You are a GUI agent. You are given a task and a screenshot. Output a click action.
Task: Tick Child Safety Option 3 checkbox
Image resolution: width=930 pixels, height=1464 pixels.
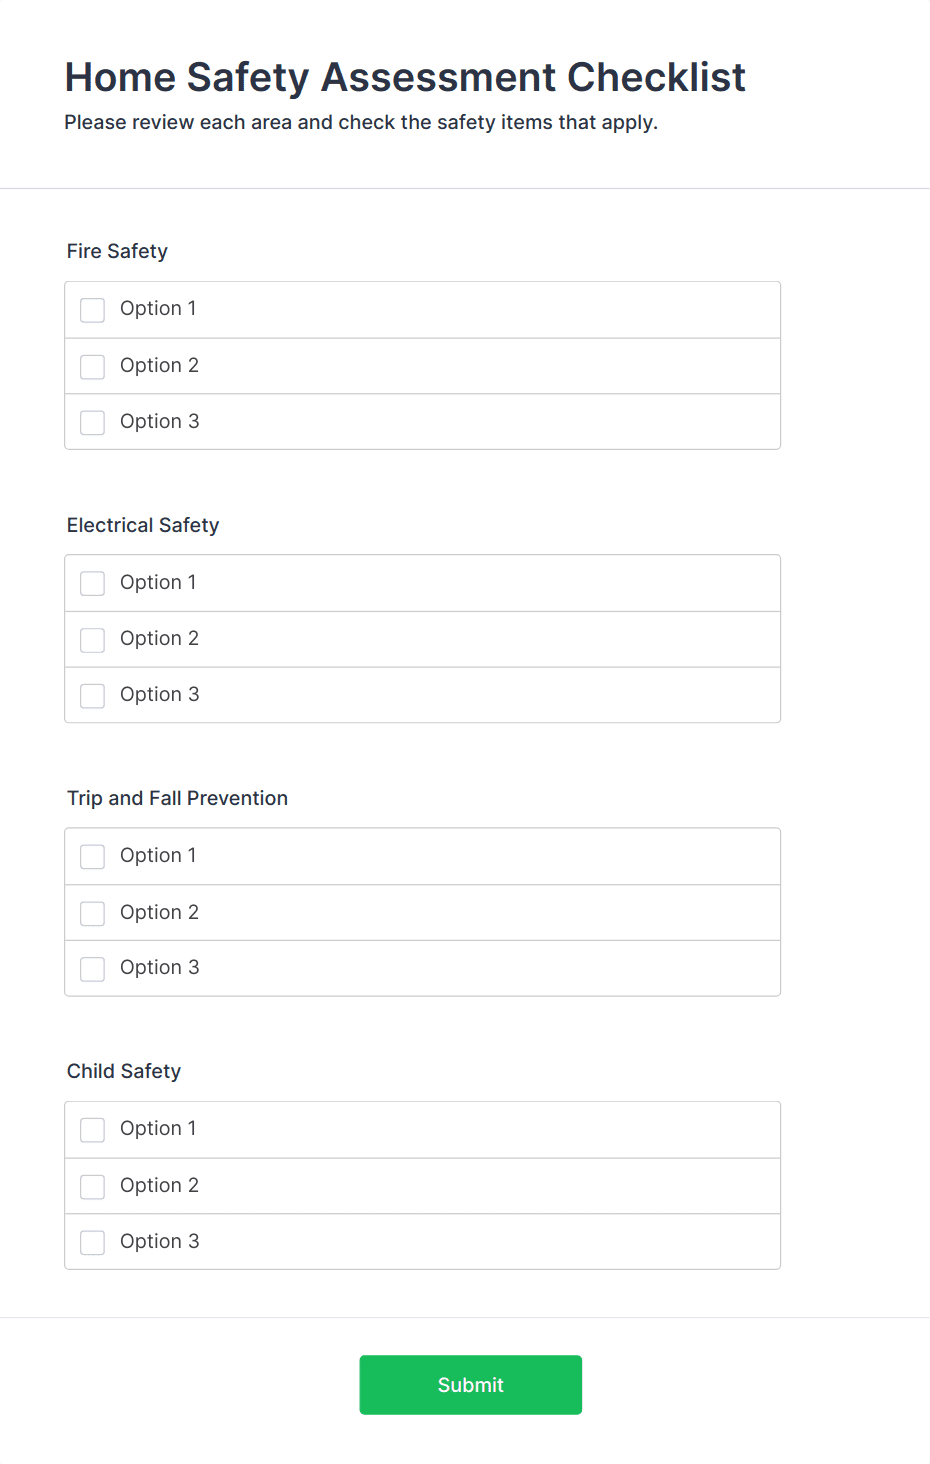[93, 1242]
